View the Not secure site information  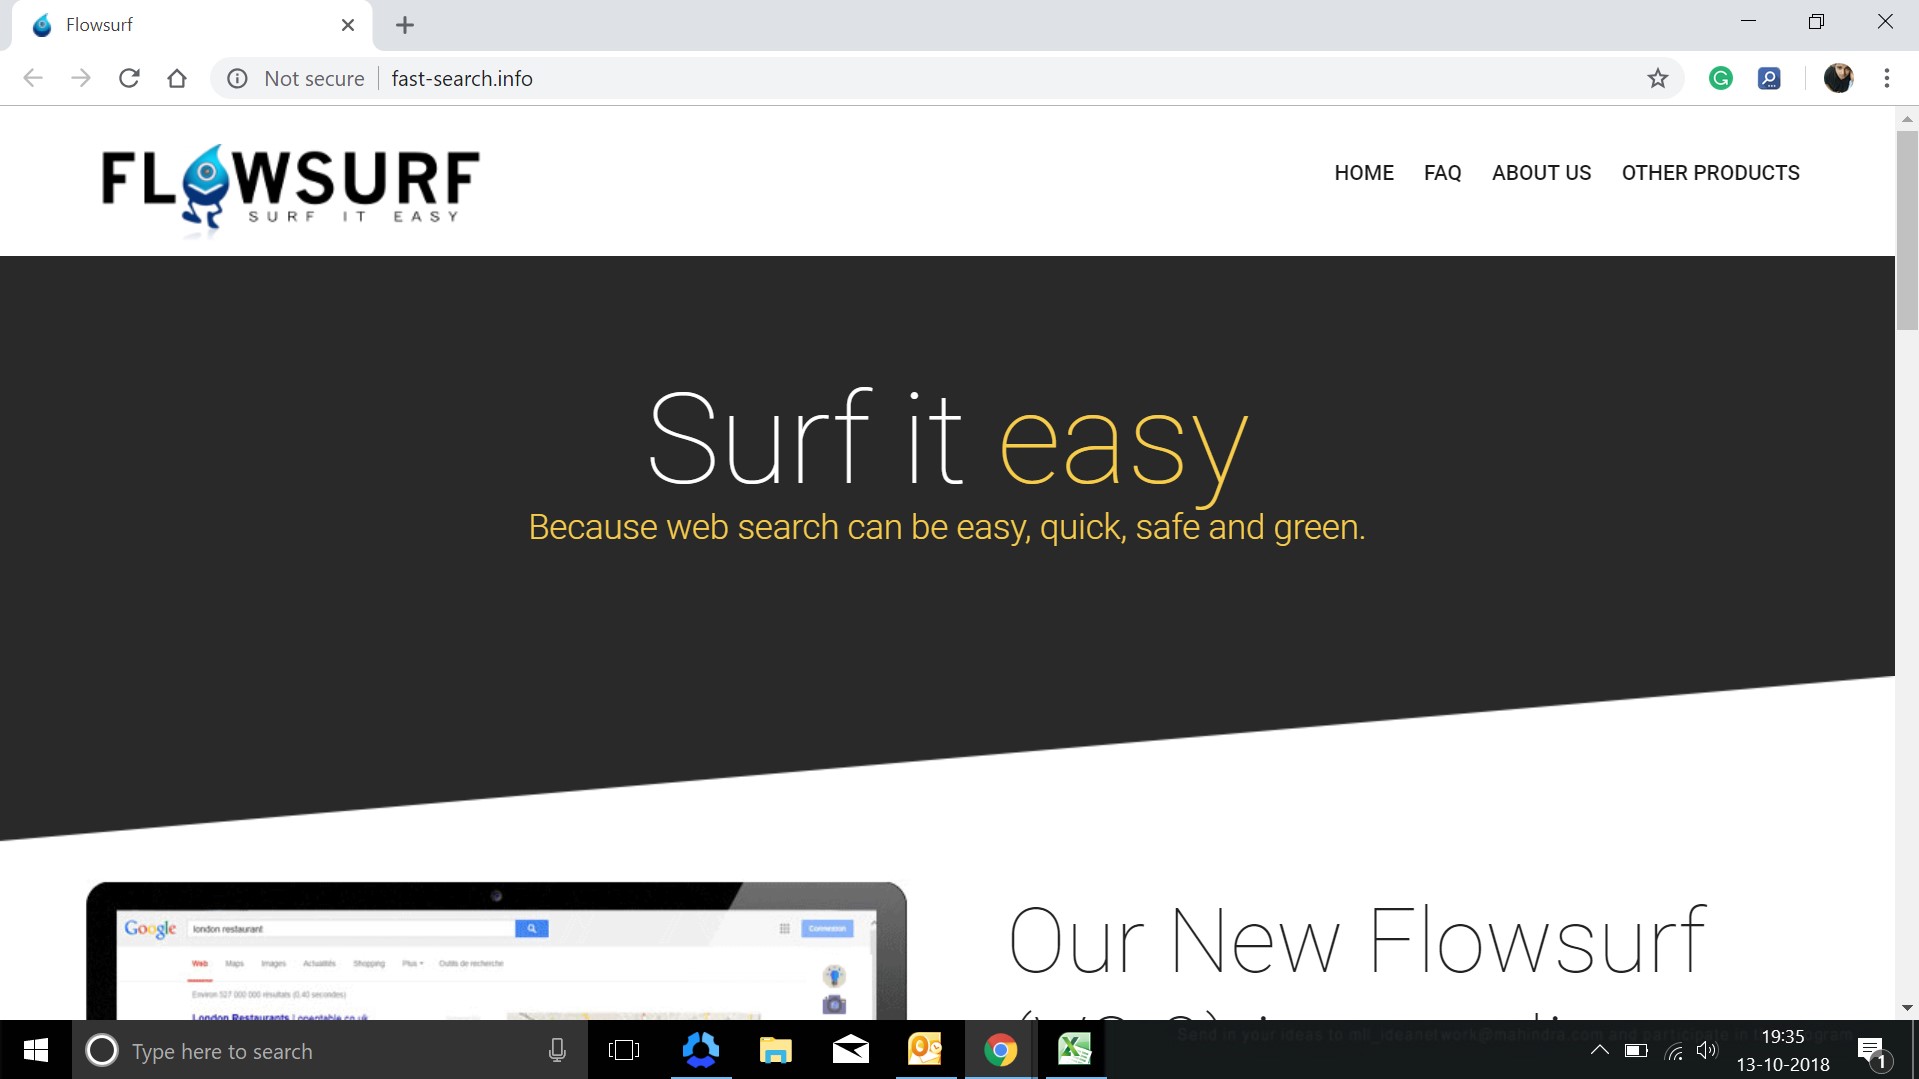237,78
